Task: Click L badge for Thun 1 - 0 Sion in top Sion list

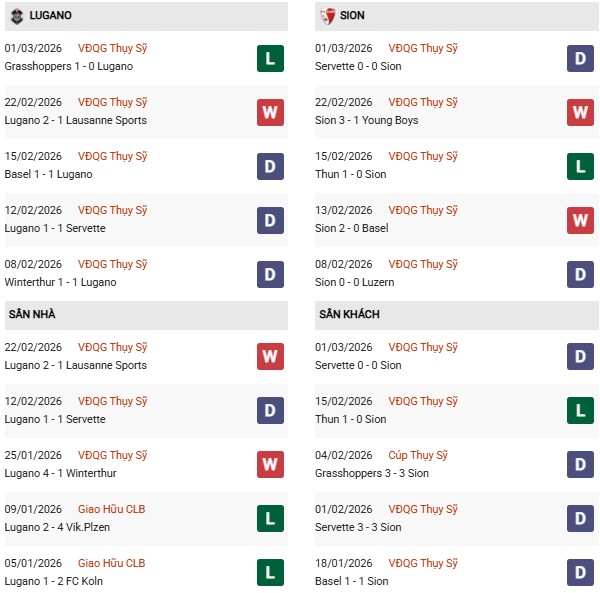Action: [x=581, y=166]
